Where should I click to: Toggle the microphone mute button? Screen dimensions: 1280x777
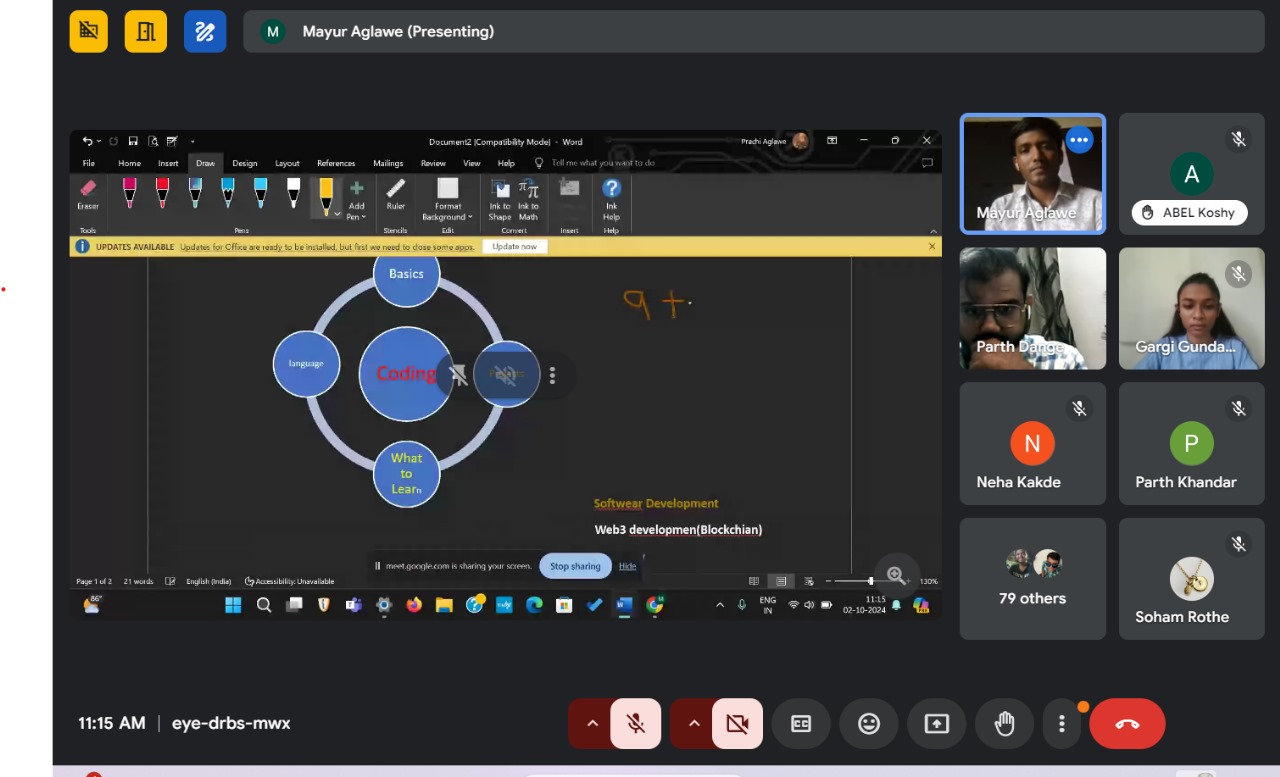click(x=635, y=724)
